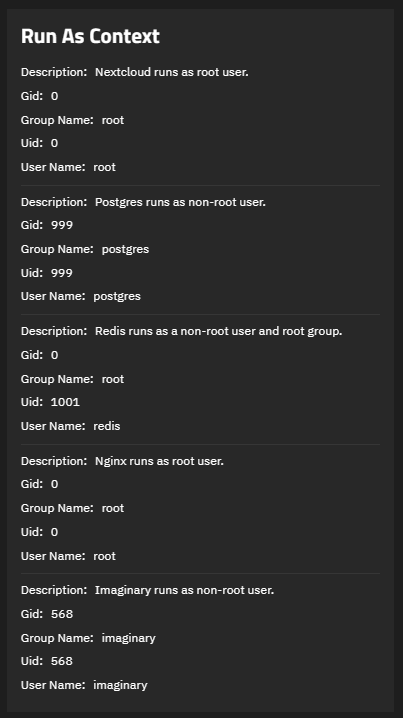Viewport: 403px width, 718px height.
Task: Click the Postgres Uid value 999
Action: tap(62, 273)
